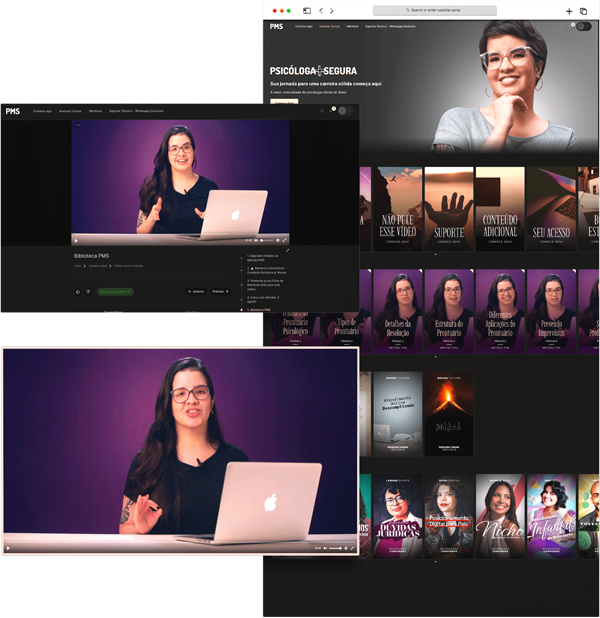600x618 pixels.
Task: Open the 'Nicho' course card
Action: (500, 516)
